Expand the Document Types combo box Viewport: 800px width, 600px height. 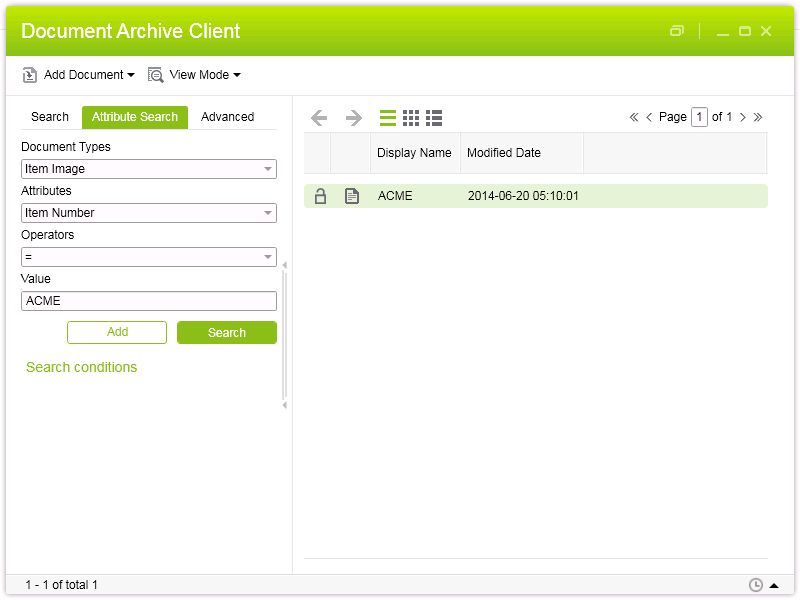click(268, 169)
